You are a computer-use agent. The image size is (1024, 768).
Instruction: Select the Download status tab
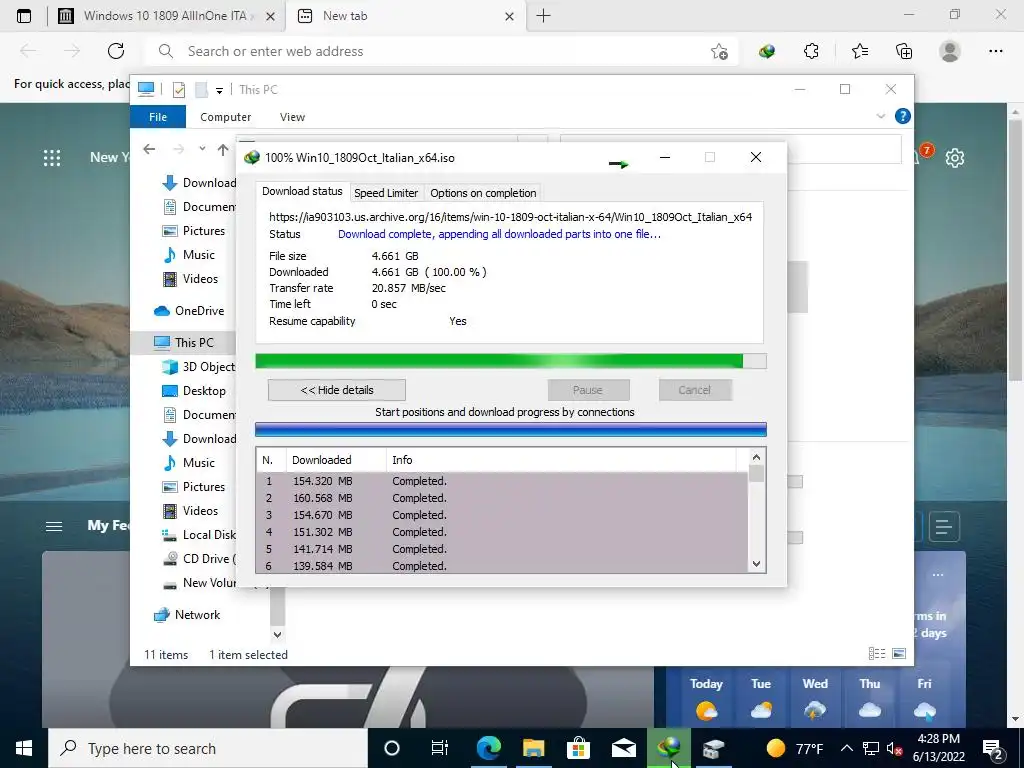[x=302, y=191]
